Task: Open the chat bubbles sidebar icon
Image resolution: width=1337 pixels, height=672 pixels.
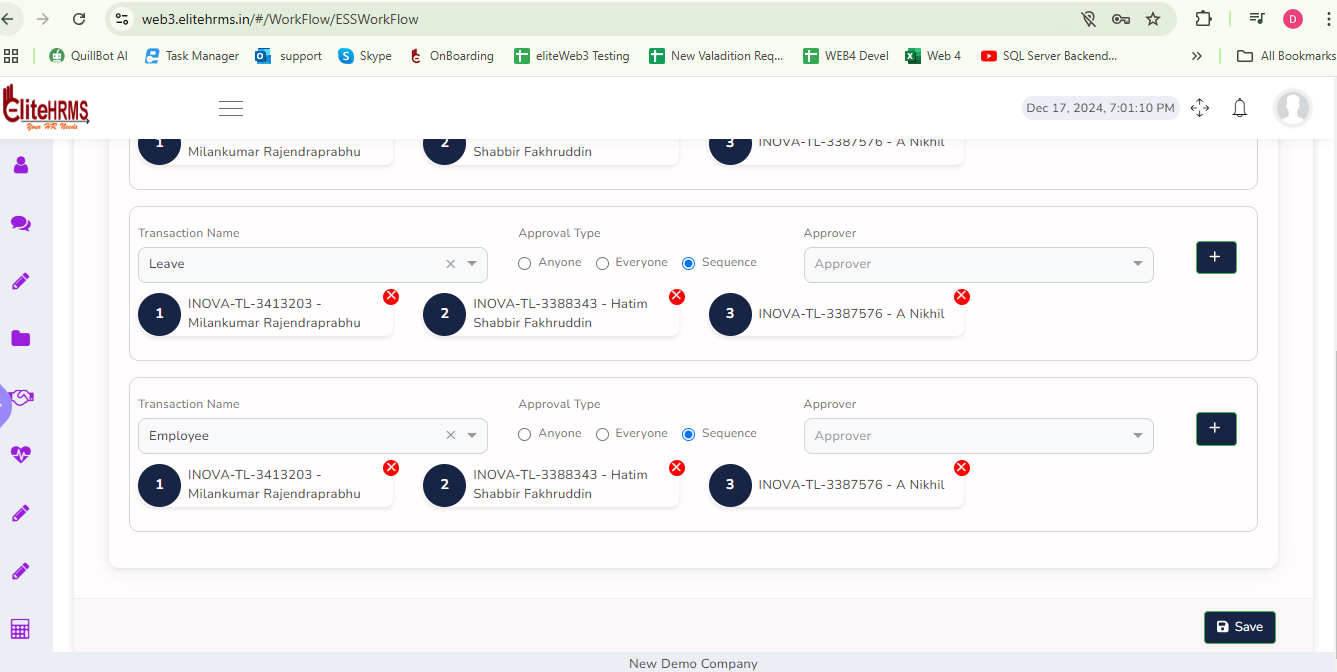Action: pyautogui.click(x=20, y=223)
